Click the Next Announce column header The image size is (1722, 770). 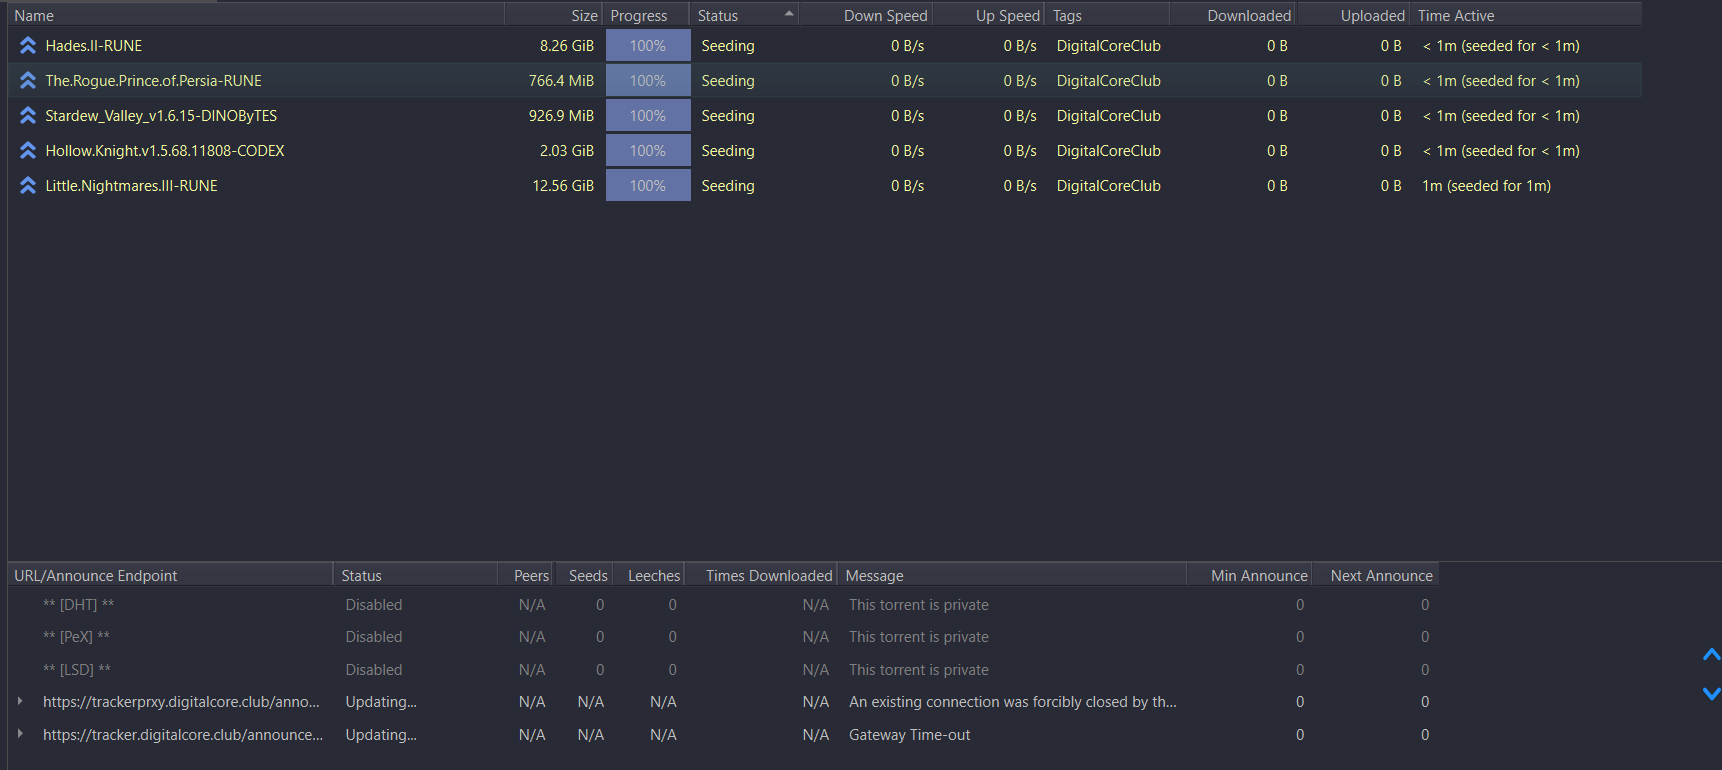pyautogui.click(x=1381, y=576)
